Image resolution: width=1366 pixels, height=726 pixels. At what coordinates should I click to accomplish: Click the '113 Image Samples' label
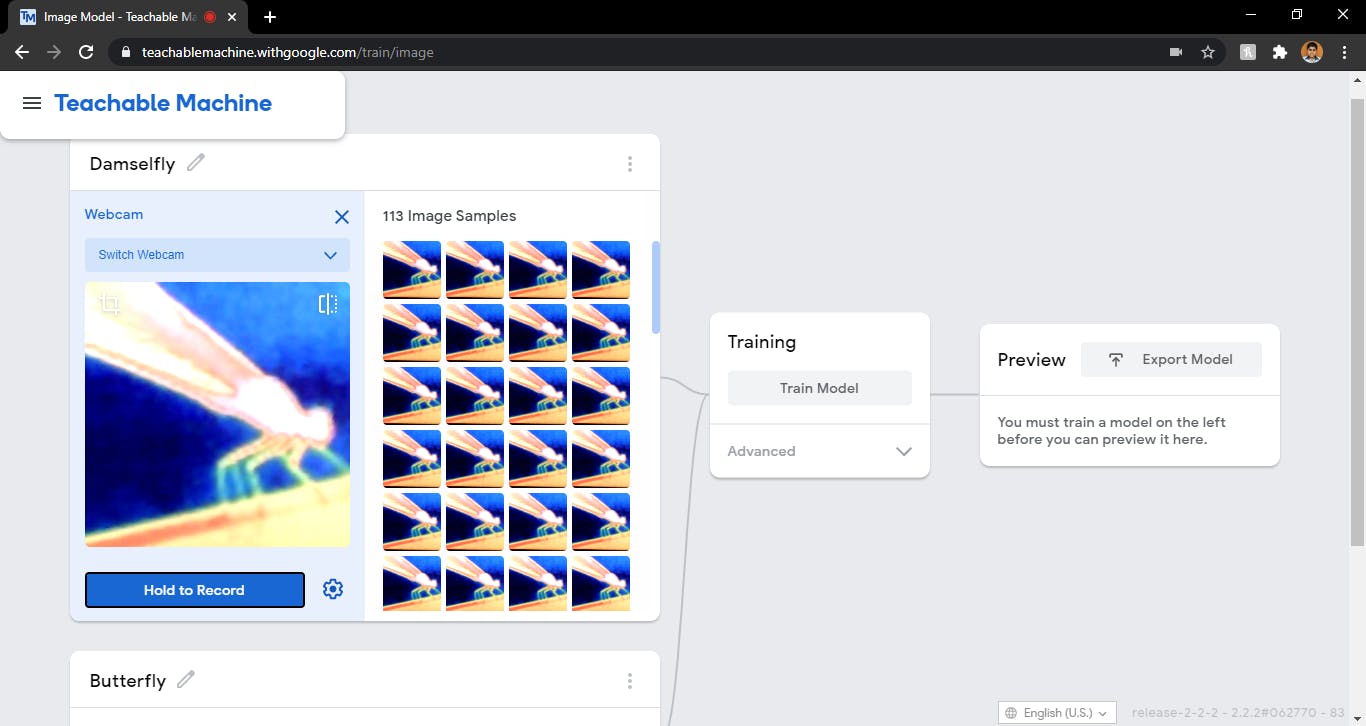pos(449,216)
